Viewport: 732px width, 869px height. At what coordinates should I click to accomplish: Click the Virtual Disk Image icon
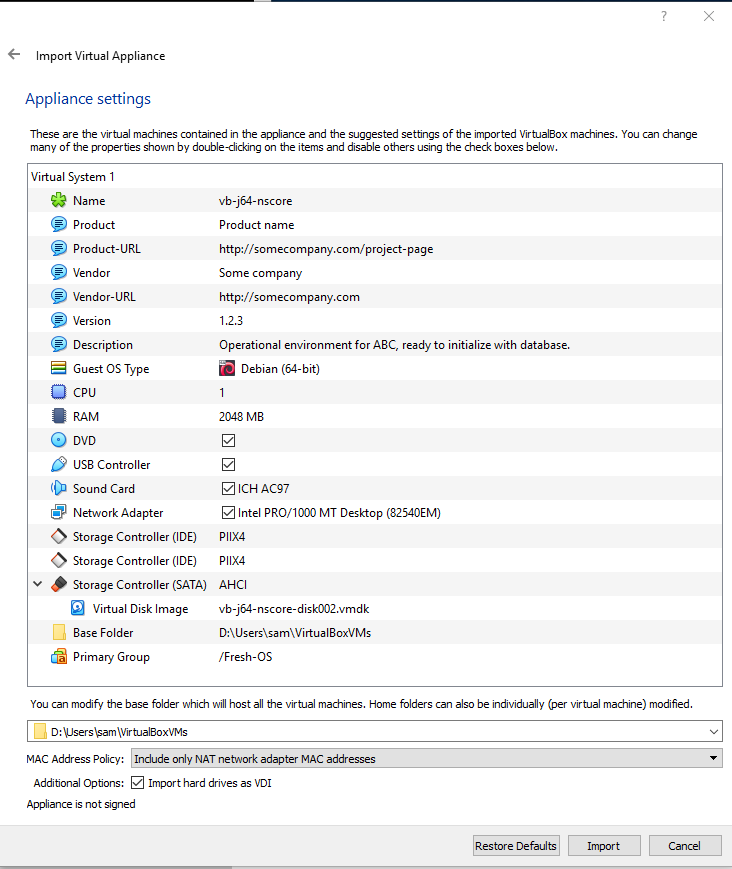(79, 608)
